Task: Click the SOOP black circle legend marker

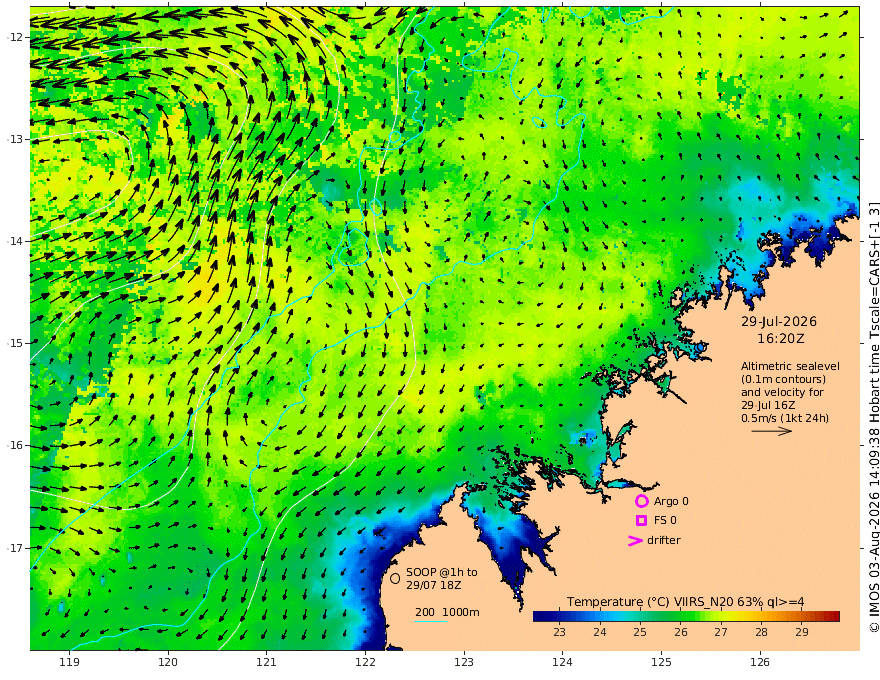Action: pos(395,578)
